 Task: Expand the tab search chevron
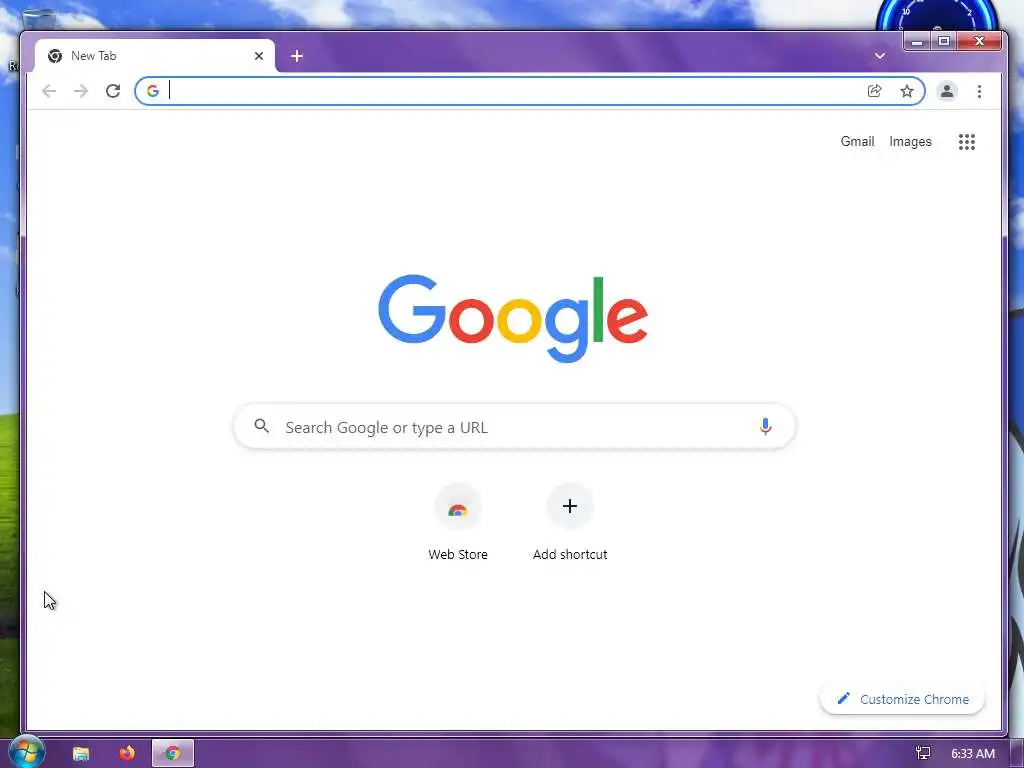(x=880, y=56)
